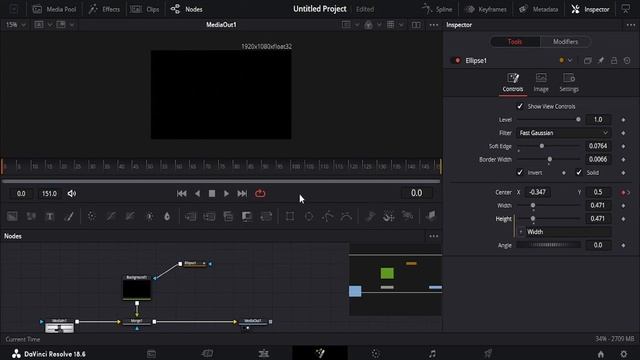640x360 pixels.
Task: Click the Soft Edge slider handle
Action: coord(542,146)
